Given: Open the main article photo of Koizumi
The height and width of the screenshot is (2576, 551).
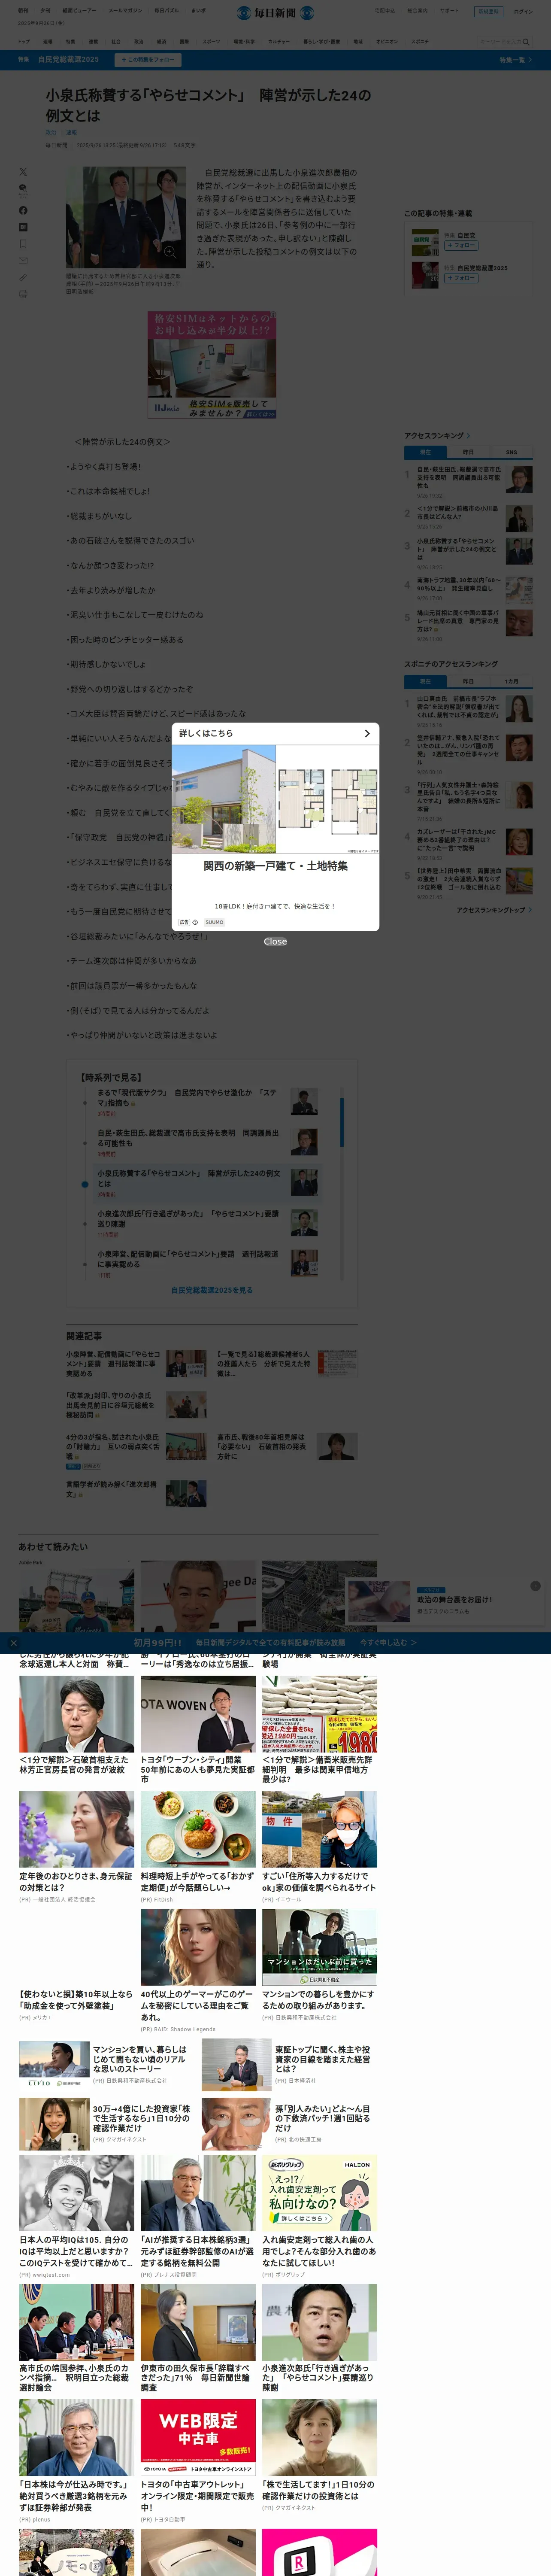Looking at the screenshot, I should coord(126,217).
